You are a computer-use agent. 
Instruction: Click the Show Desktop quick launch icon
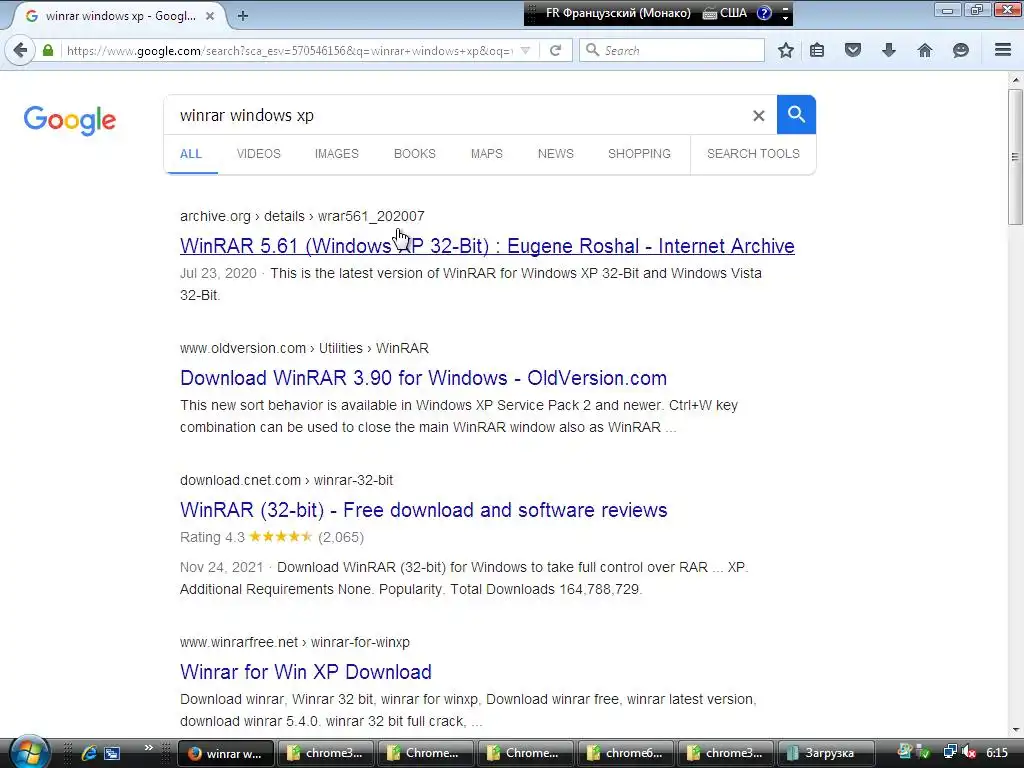pyautogui.click(x=112, y=753)
